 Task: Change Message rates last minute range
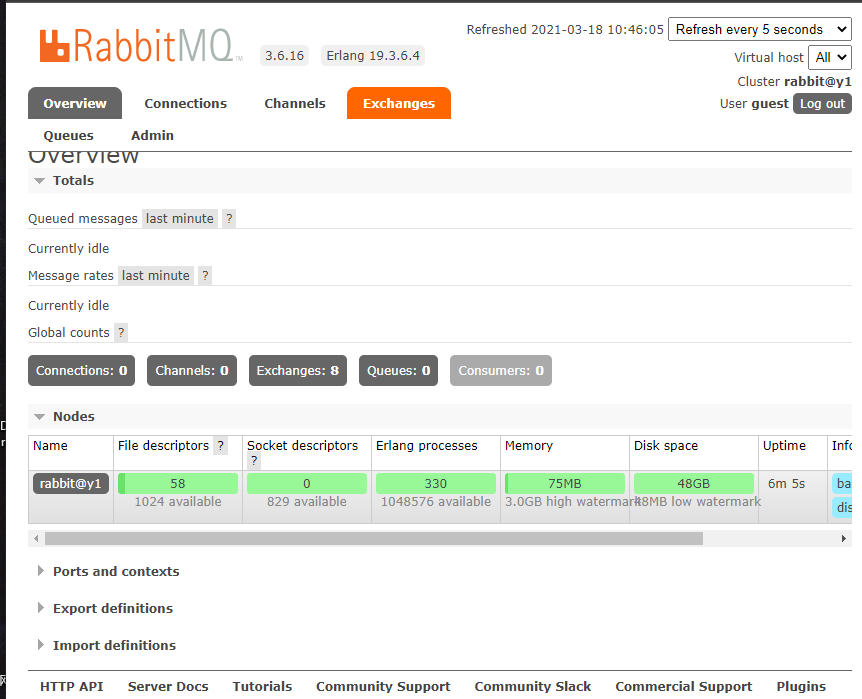[x=156, y=276]
